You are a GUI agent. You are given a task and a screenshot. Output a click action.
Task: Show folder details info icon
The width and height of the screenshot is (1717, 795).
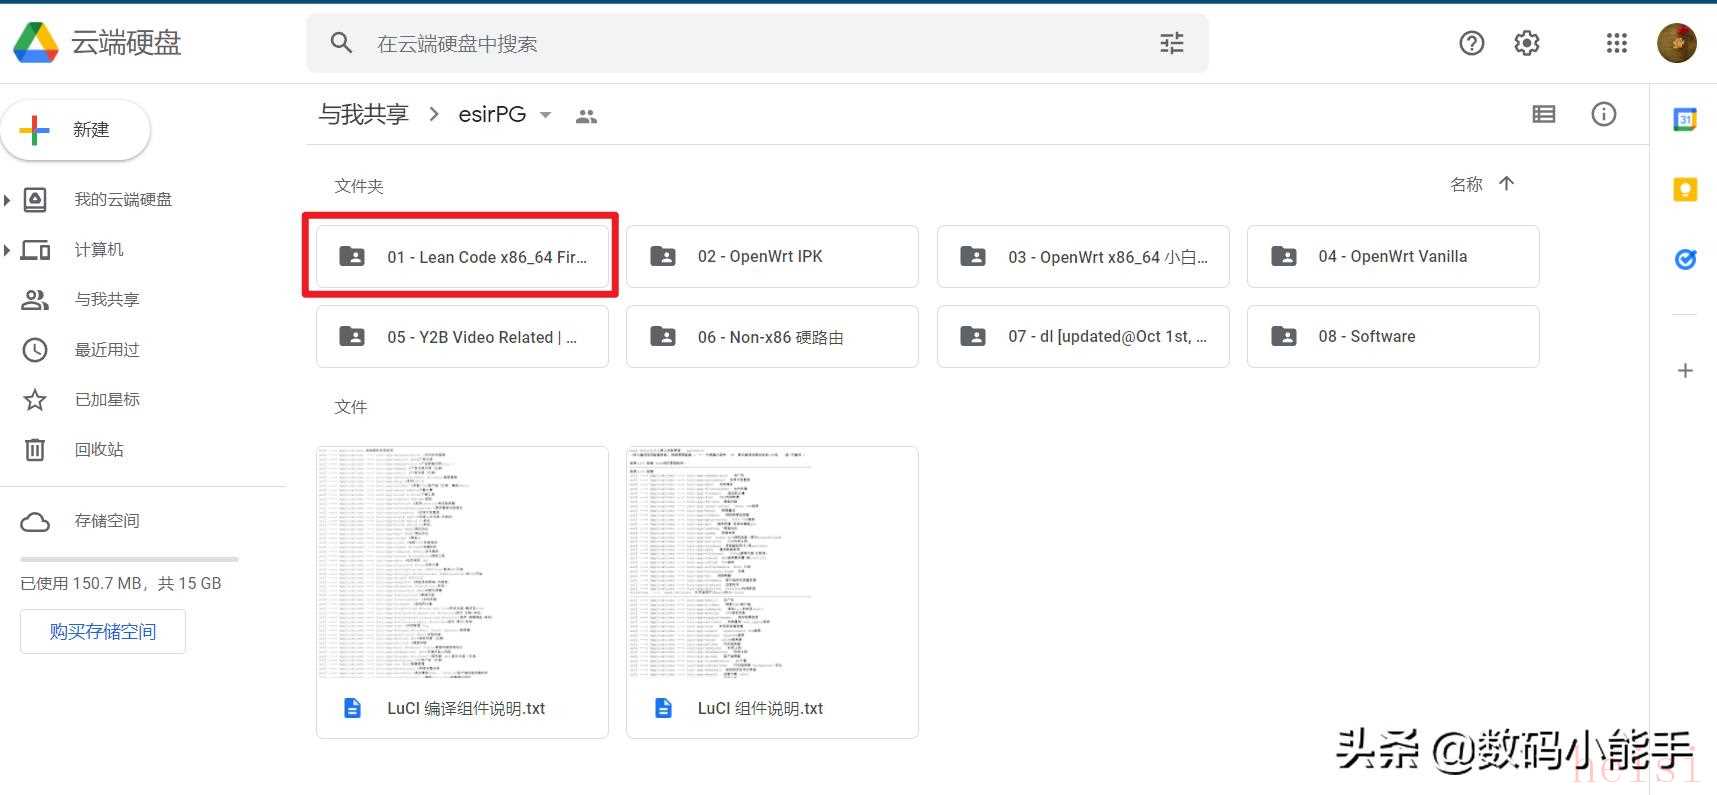click(1603, 114)
